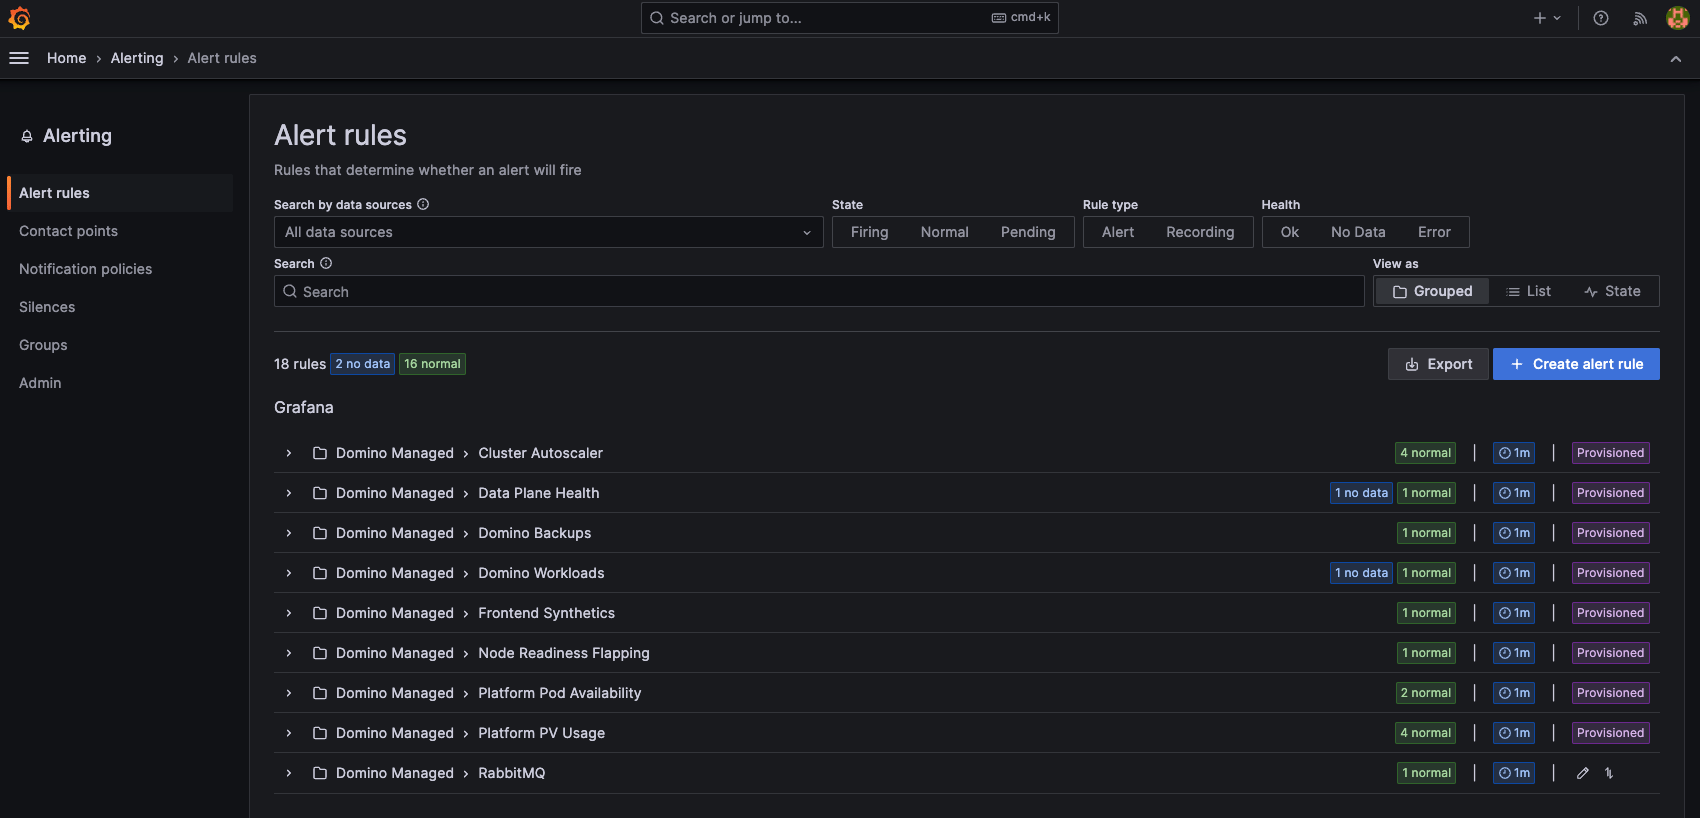The width and height of the screenshot is (1700, 818).
Task: Click the 2 no data summary badge
Action: (362, 364)
